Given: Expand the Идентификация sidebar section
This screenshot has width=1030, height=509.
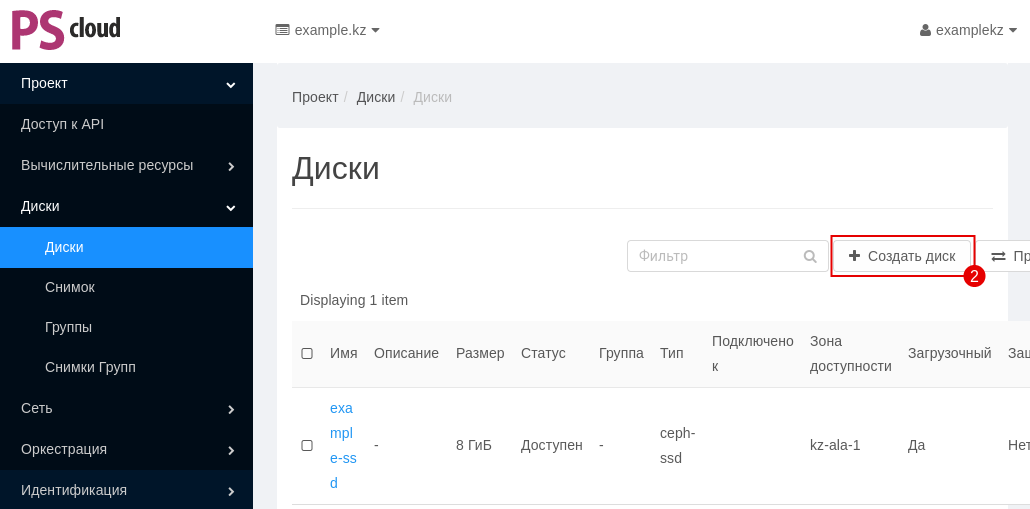Looking at the screenshot, I should click(x=126, y=490).
